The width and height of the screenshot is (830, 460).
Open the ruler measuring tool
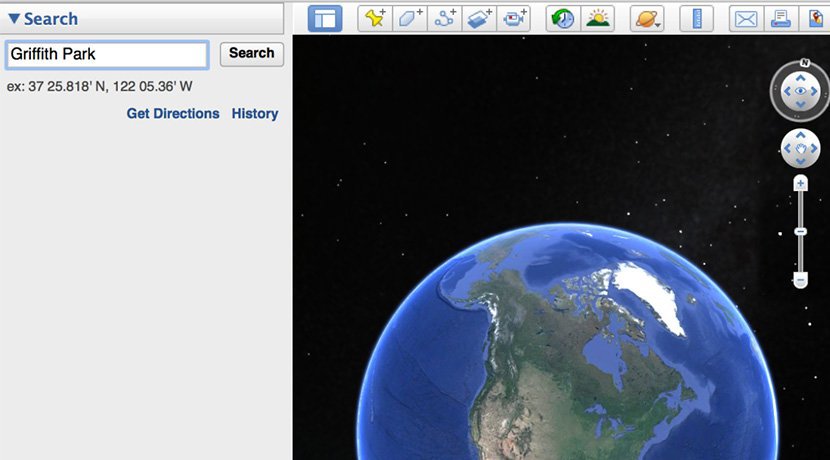(697, 19)
